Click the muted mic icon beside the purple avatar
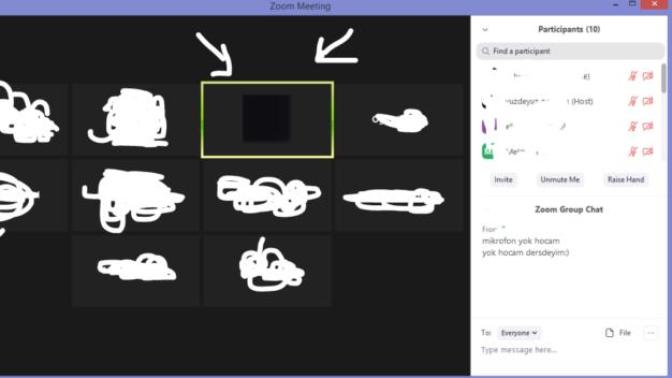 point(633,126)
